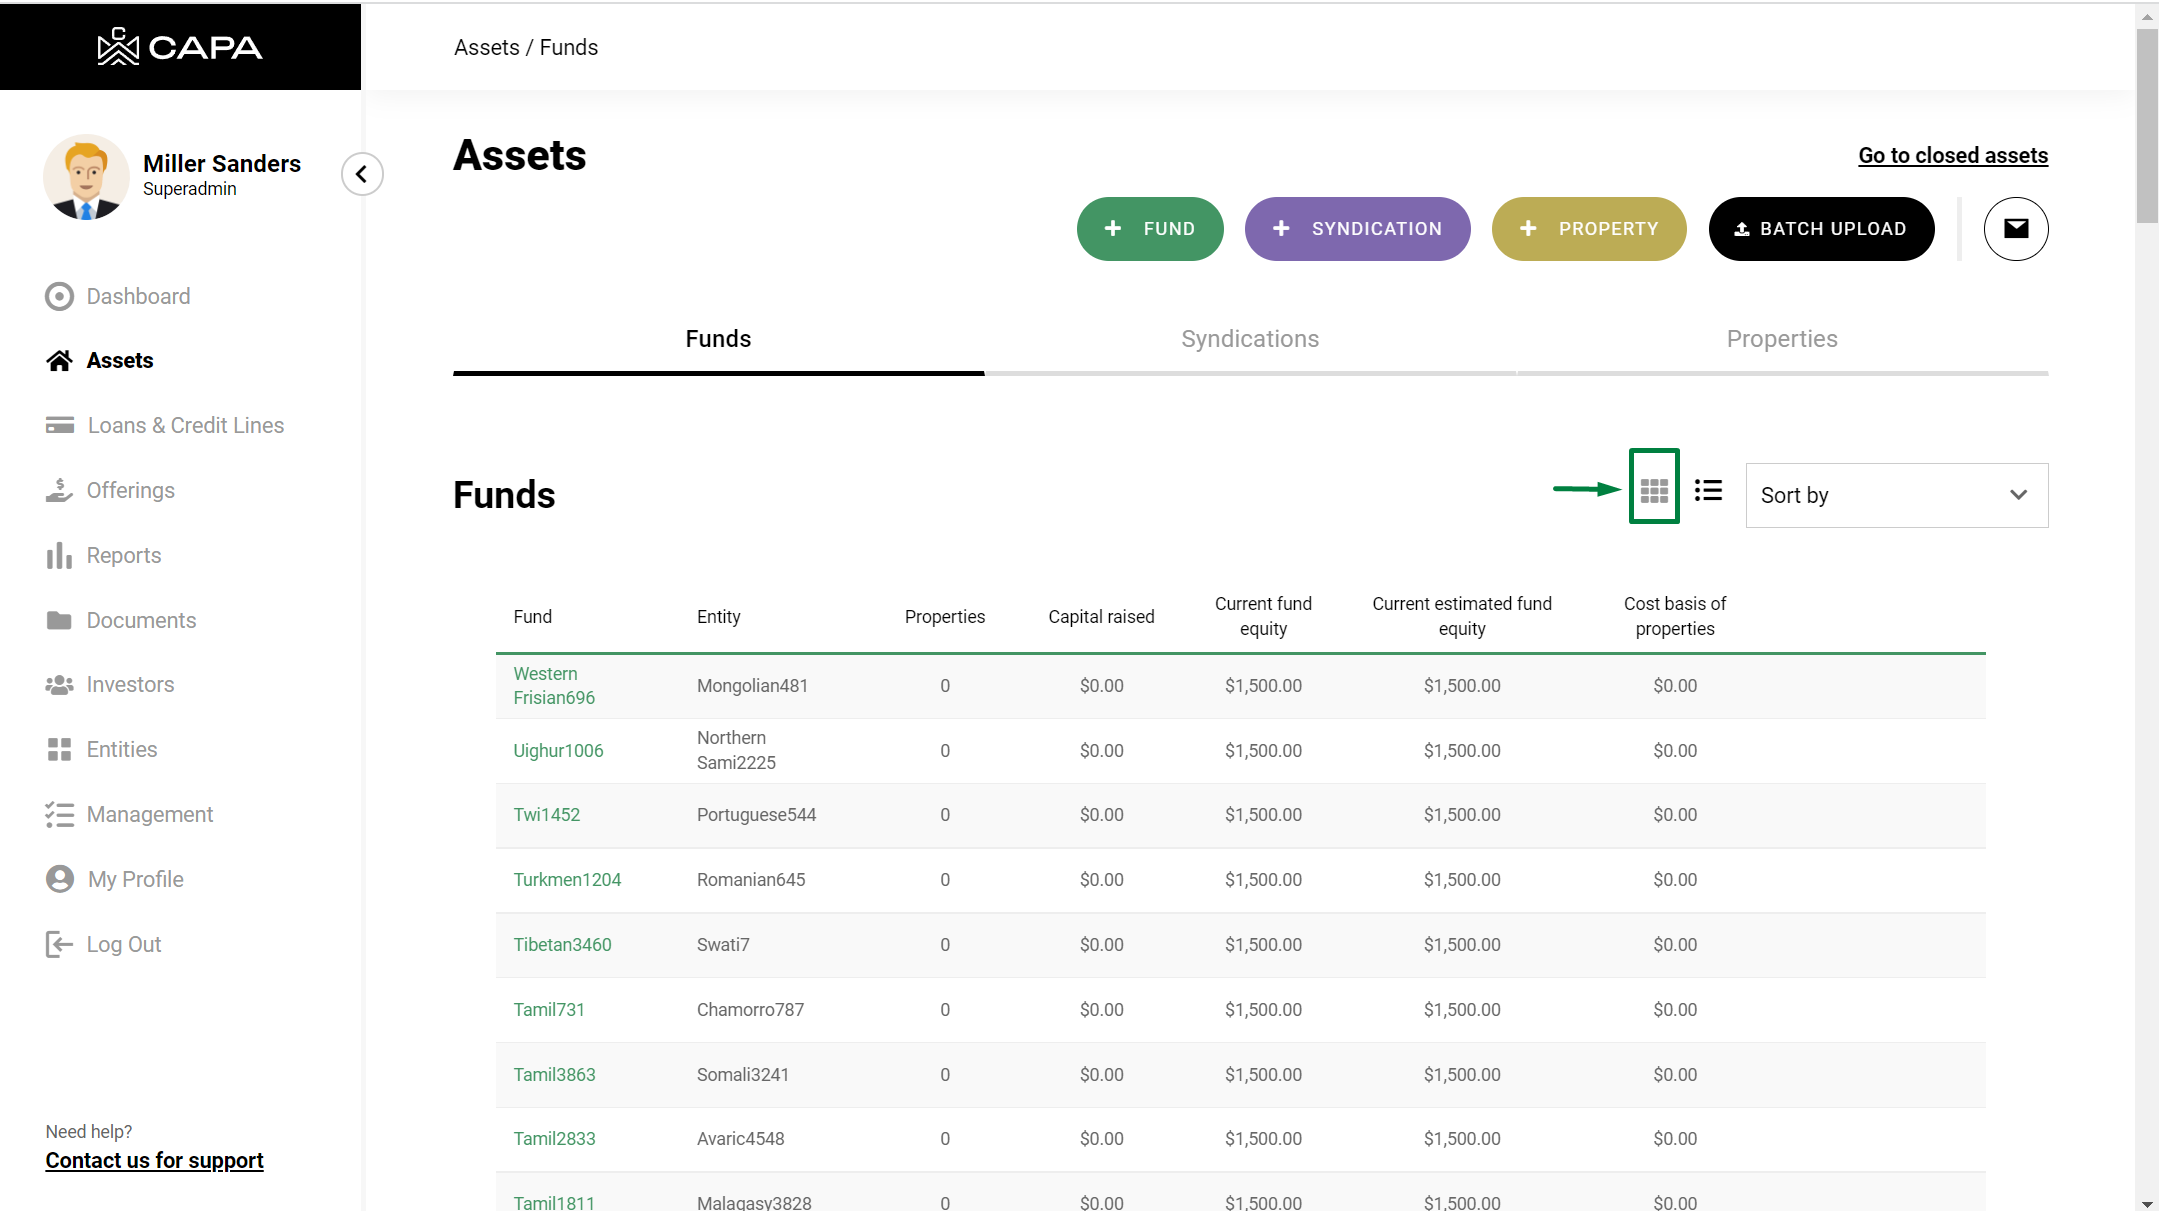Collapse the sidebar with chevron arrow
This screenshot has width=2159, height=1211.
[x=362, y=174]
